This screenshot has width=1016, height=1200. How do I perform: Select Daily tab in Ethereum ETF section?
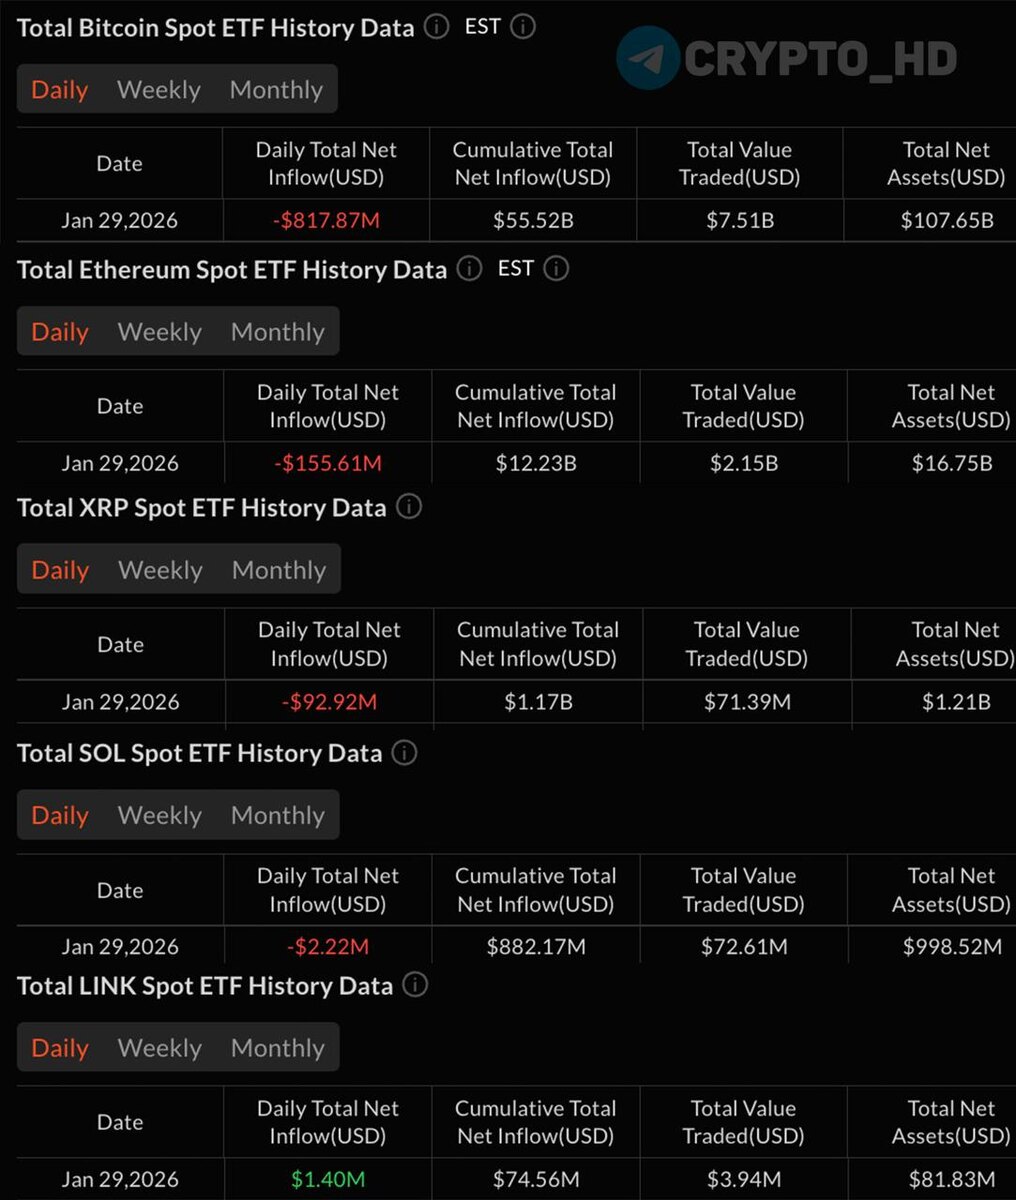[60, 332]
